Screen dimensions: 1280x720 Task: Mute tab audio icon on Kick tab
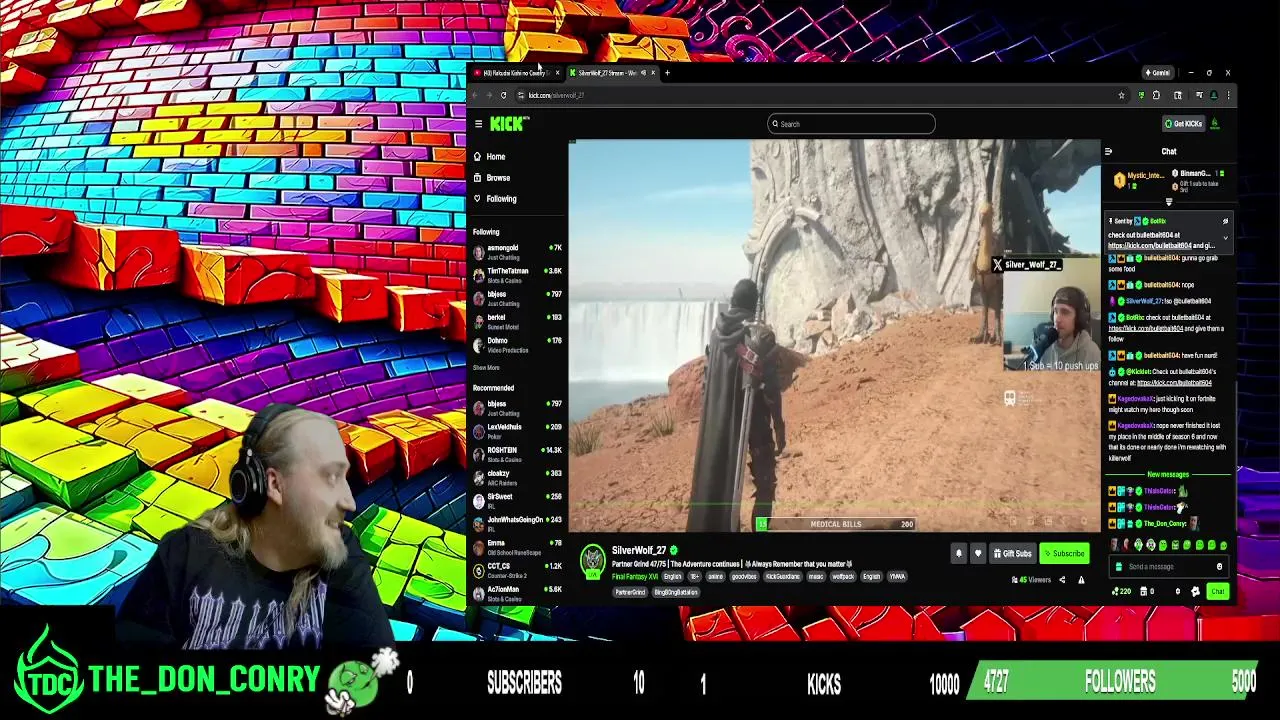click(x=642, y=73)
